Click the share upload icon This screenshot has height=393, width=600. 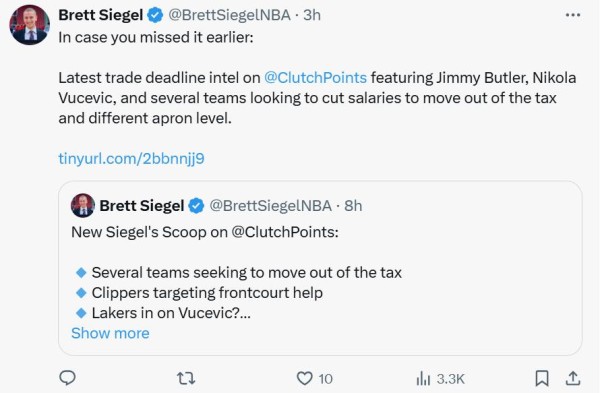click(x=573, y=378)
